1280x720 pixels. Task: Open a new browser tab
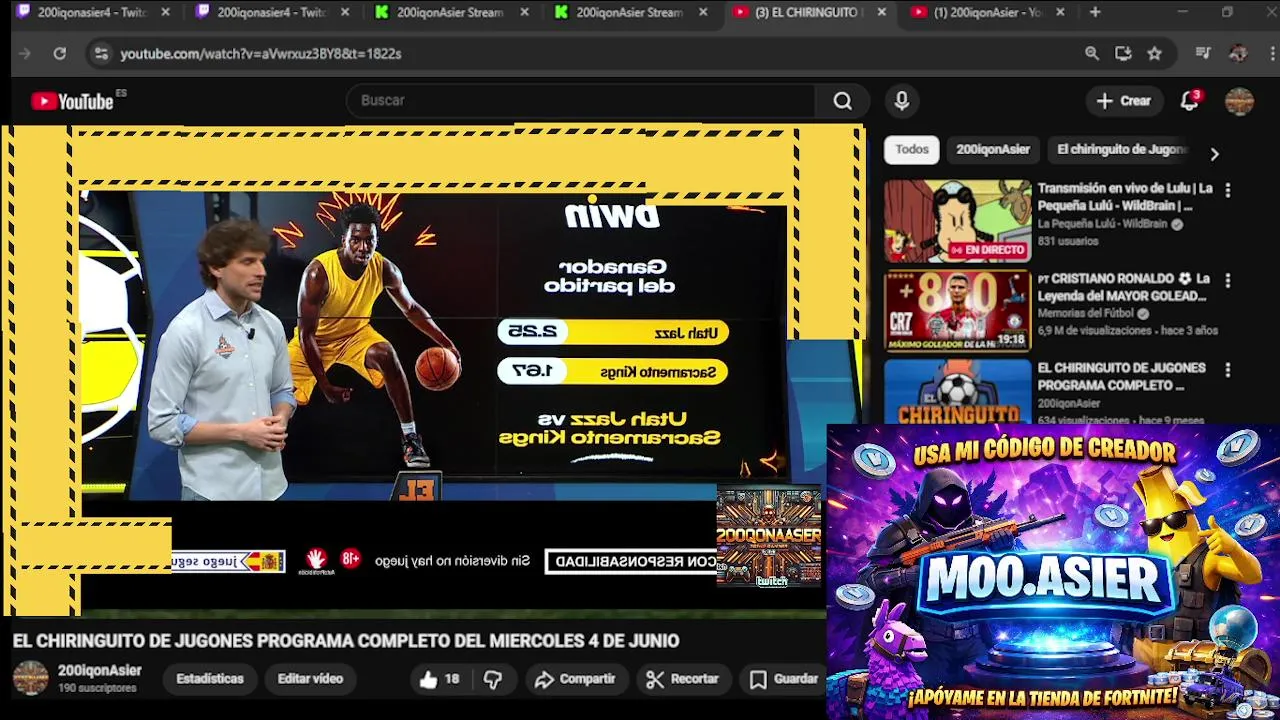coord(1095,12)
